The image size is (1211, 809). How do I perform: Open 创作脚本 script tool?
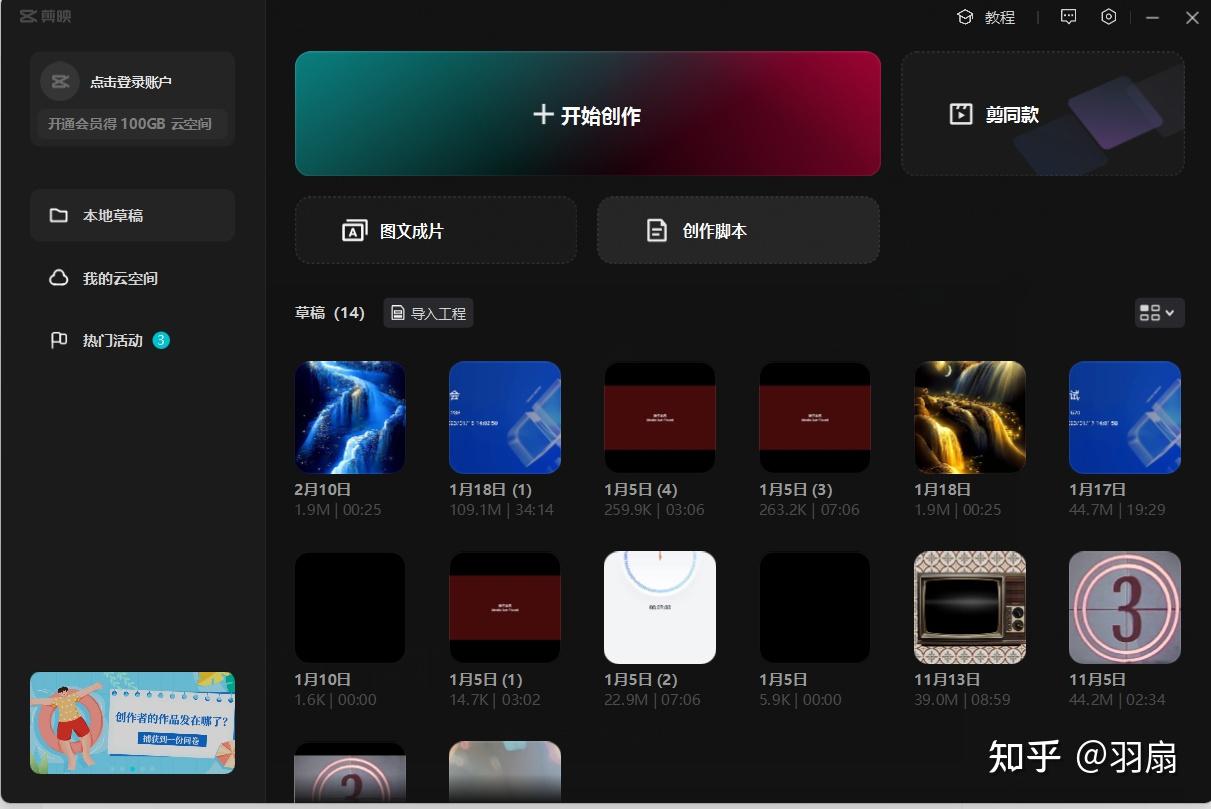[x=738, y=231]
